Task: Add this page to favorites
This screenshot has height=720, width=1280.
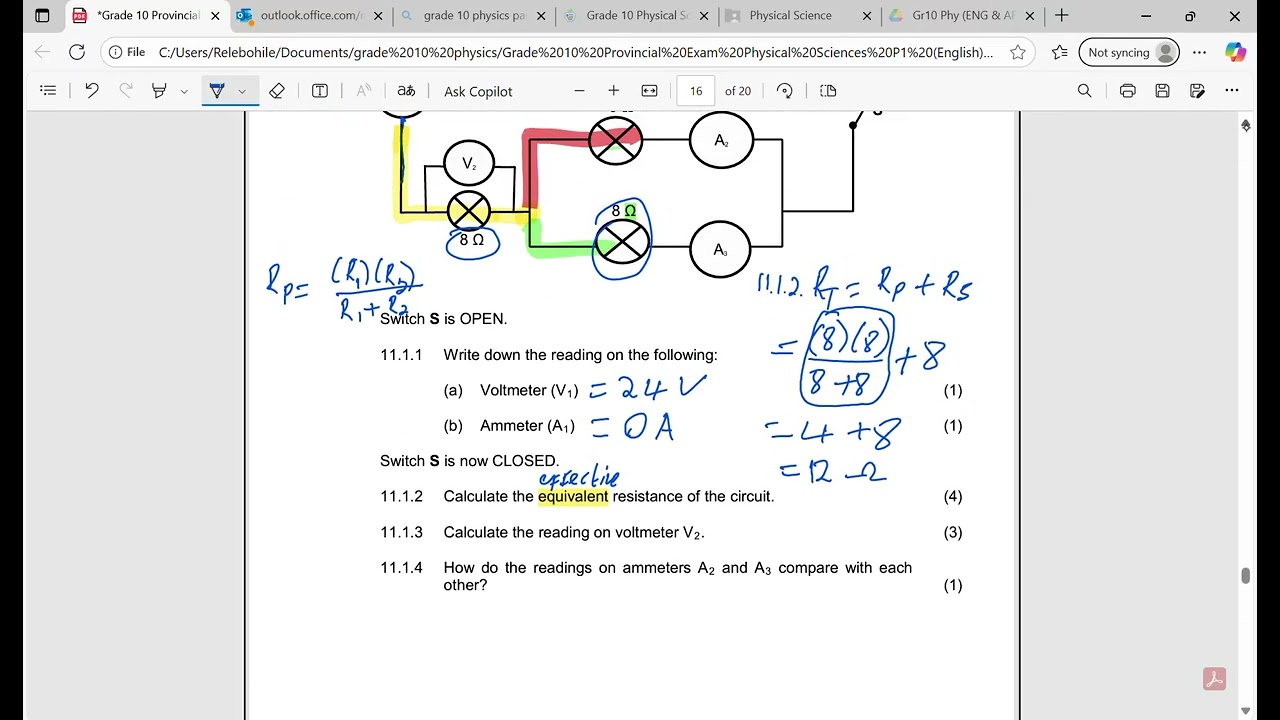Action: (x=1018, y=52)
